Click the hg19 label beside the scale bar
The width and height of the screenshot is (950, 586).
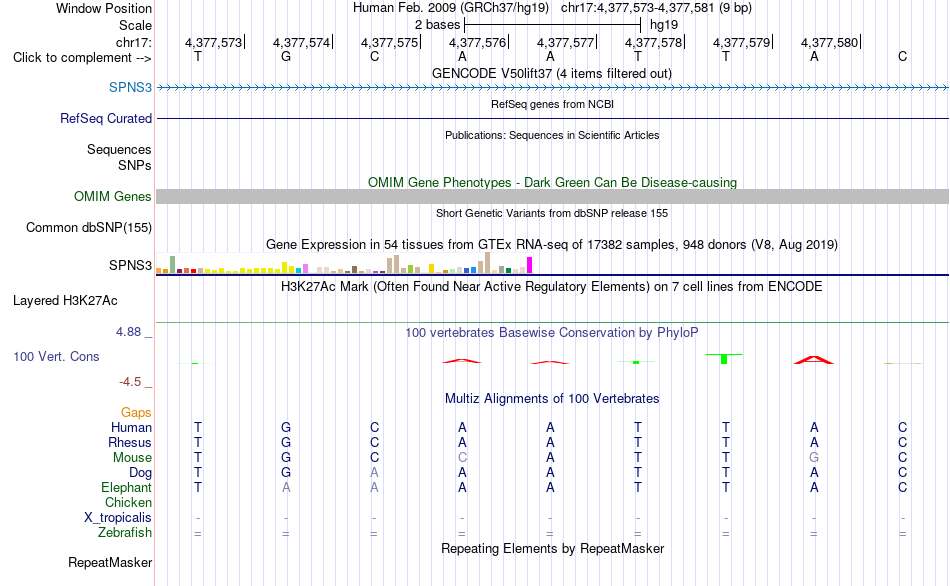664,25
